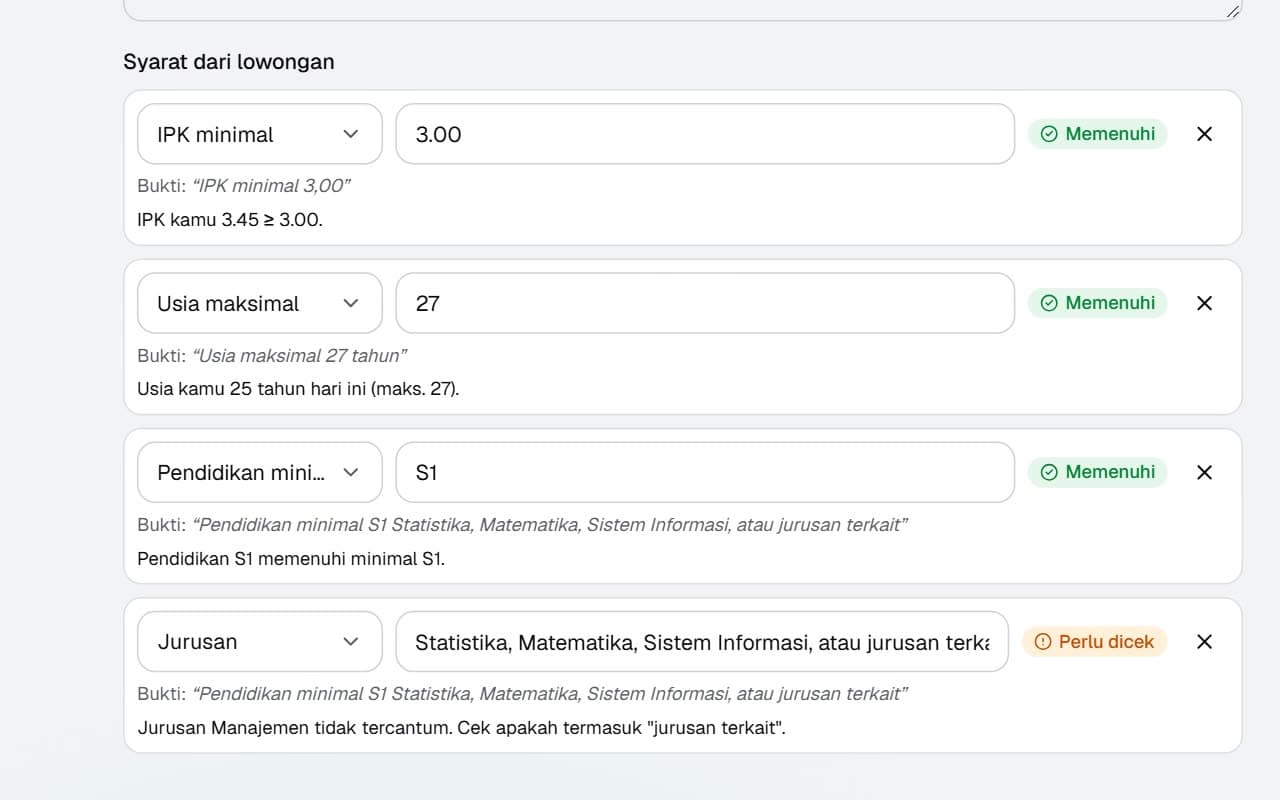This screenshot has height=800, width=1280.
Task: Open the IPK minimal type dropdown
Action: pyautogui.click(x=260, y=134)
